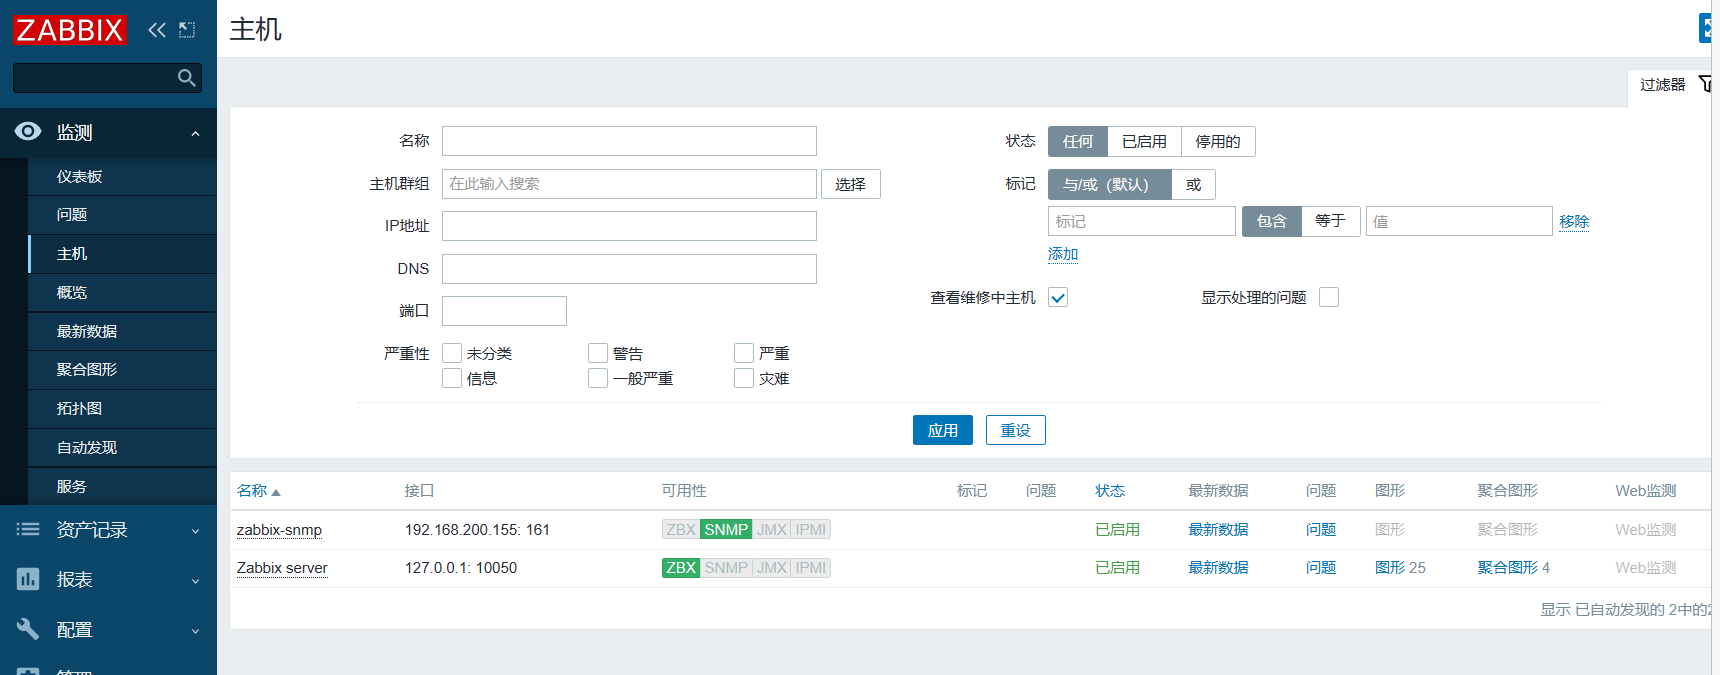This screenshot has width=1720, height=675.
Task: Click the 配置 wrench icon
Action: [28, 629]
